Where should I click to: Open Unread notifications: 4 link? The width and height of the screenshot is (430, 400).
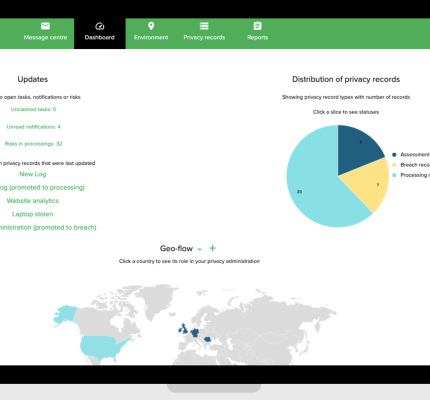33,127
